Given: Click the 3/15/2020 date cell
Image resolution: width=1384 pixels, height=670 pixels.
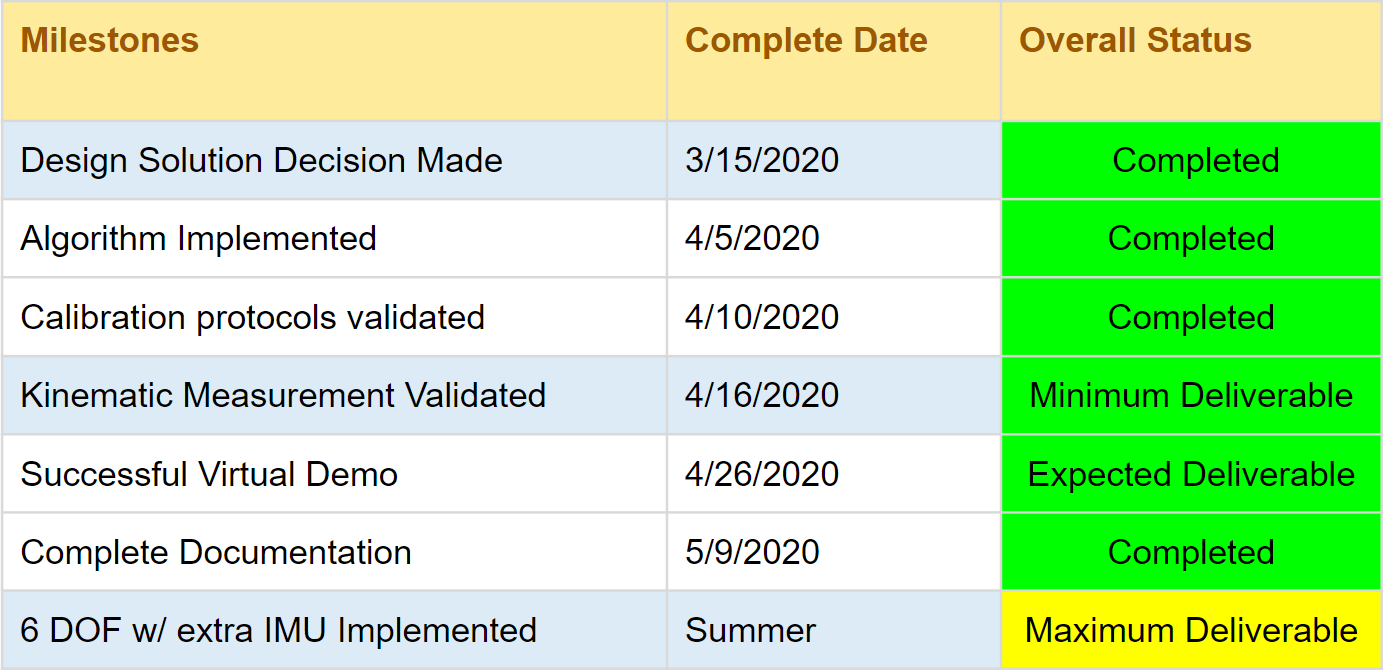Looking at the screenshot, I should 762,161.
